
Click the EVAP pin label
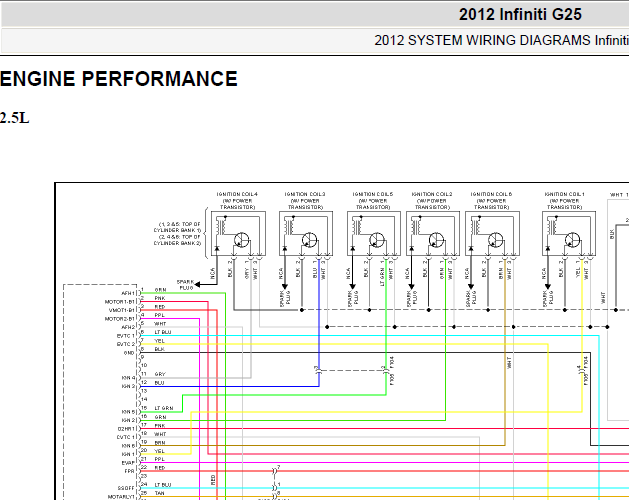click(x=128, y=463)
